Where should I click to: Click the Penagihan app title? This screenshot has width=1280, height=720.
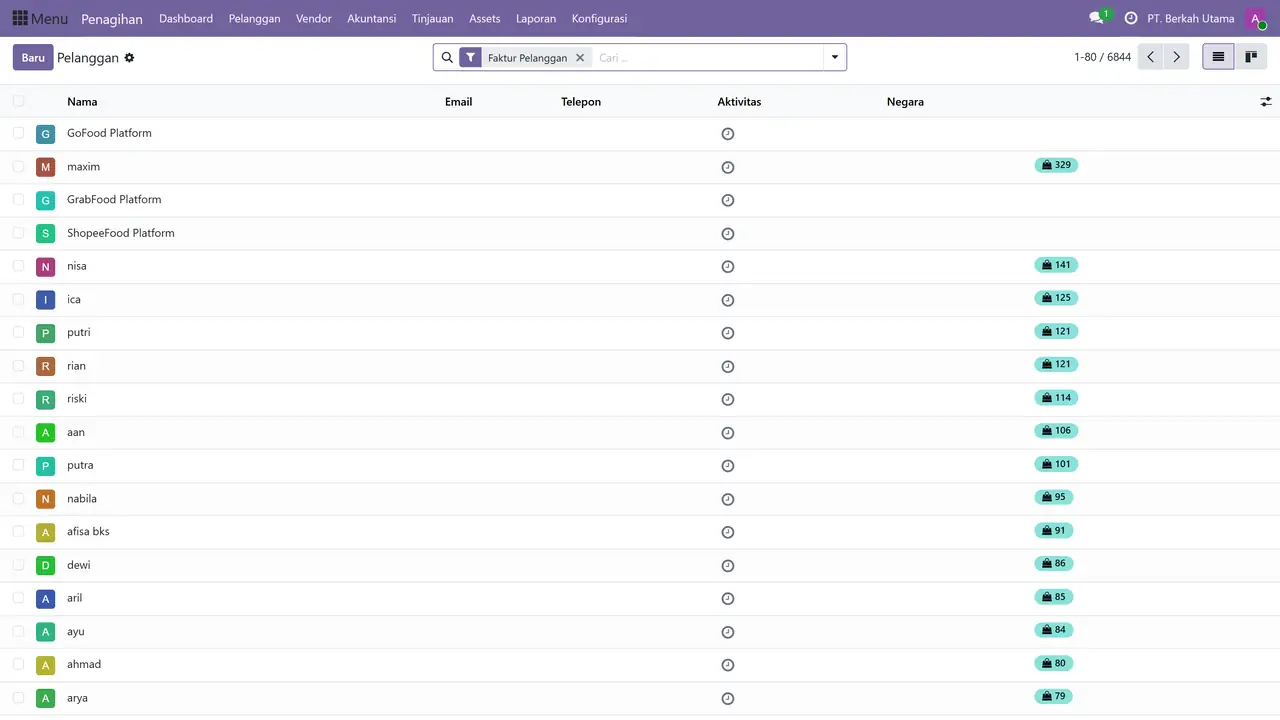tap(112, 19)
